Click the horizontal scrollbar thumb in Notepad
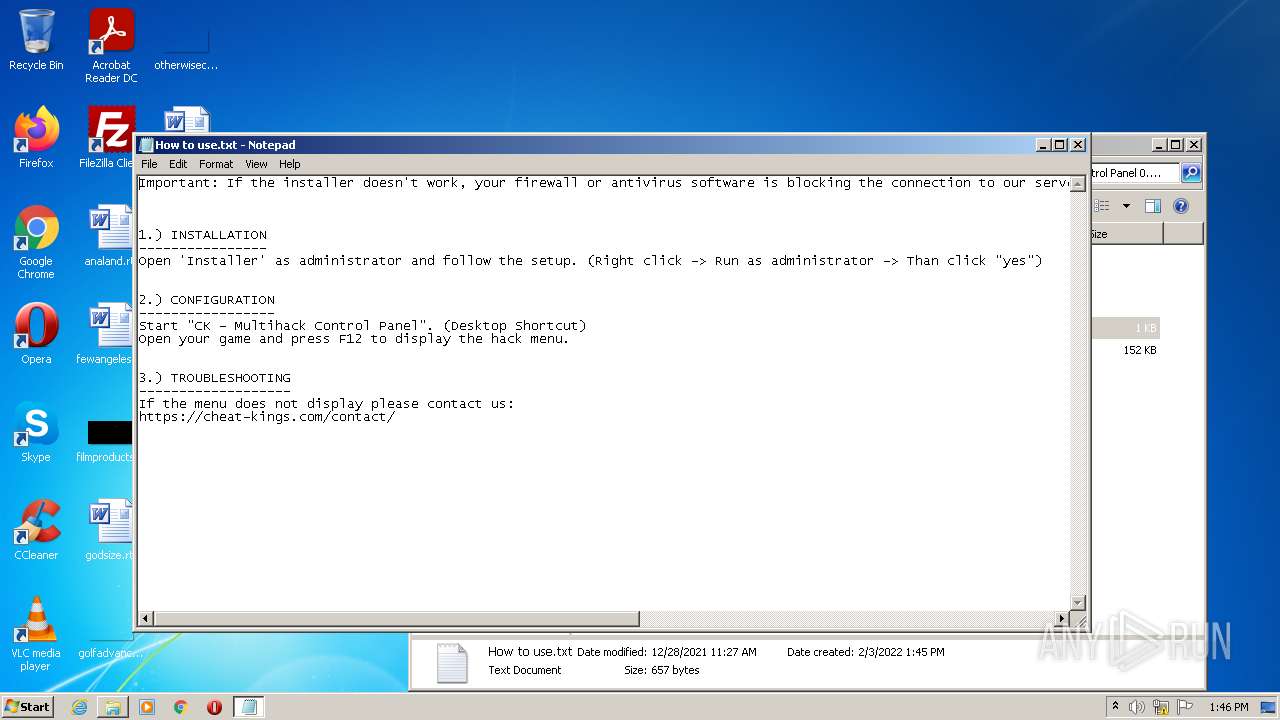 [x=396, y=619]
